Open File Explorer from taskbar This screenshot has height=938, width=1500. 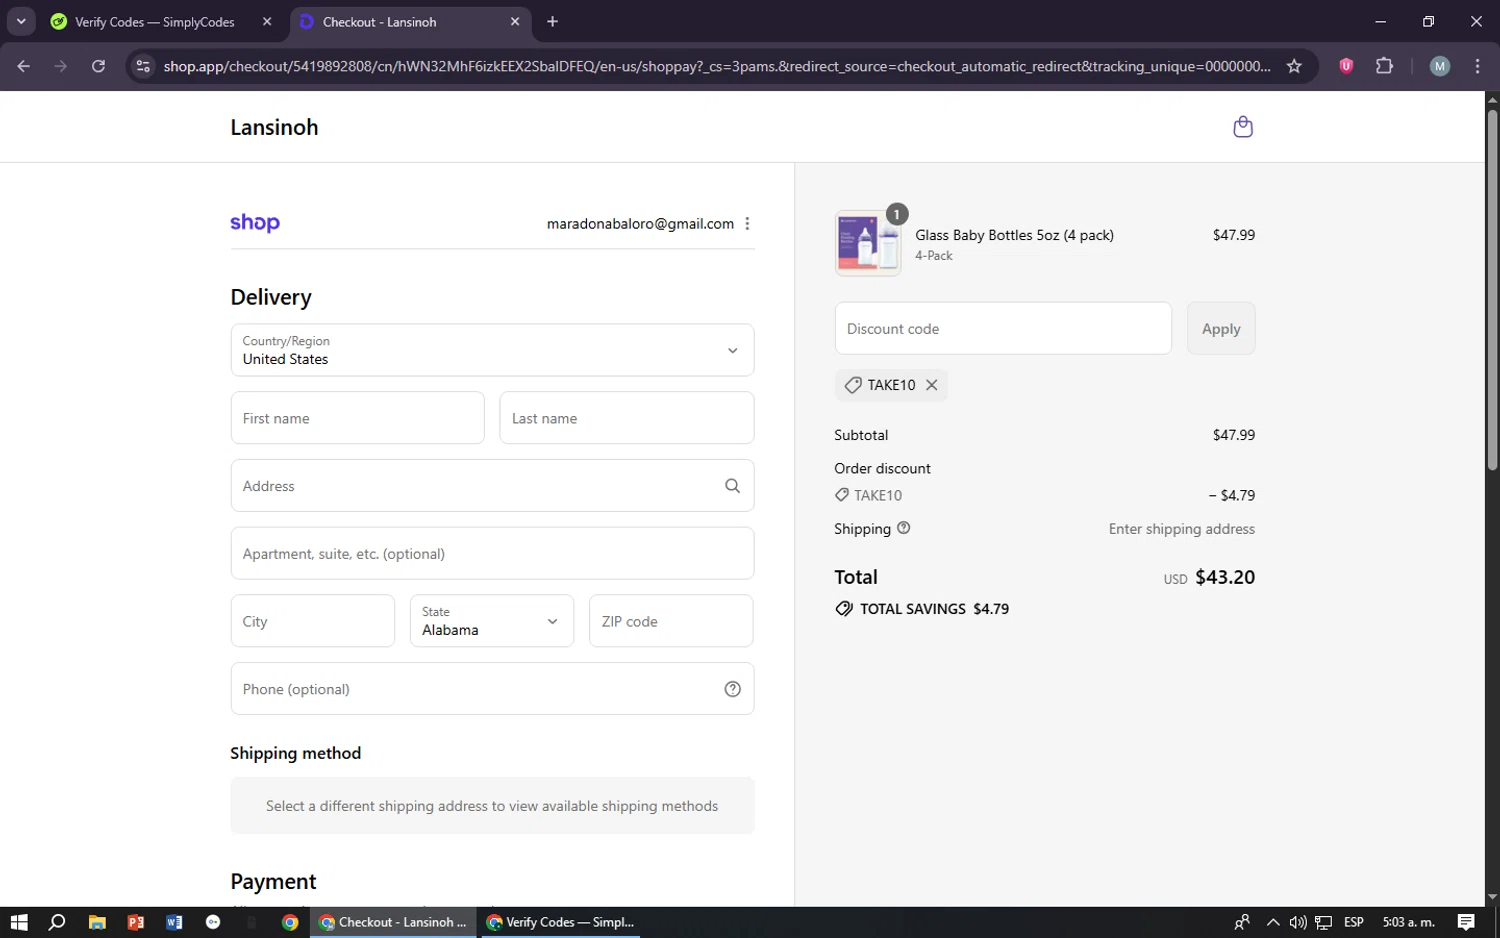[97, 922]
